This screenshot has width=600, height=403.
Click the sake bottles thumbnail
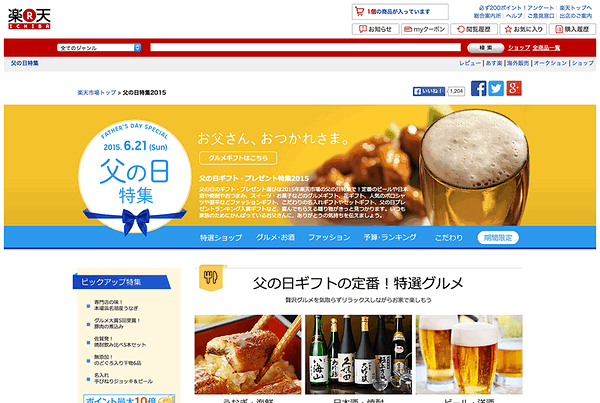pos(358,354)
